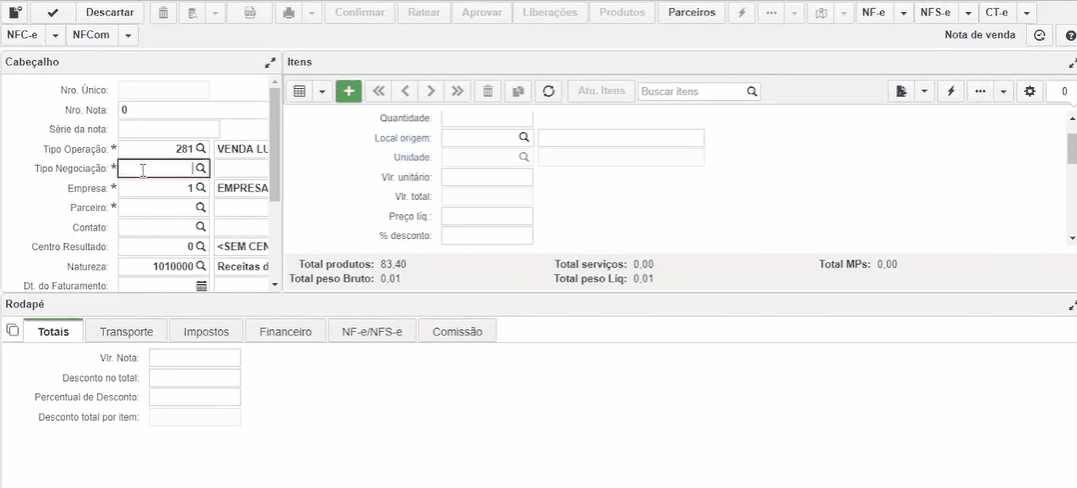Click the green plus add item button
Image resolution: width=1077 pixels, height=488 pixels.
pos(349,91)
